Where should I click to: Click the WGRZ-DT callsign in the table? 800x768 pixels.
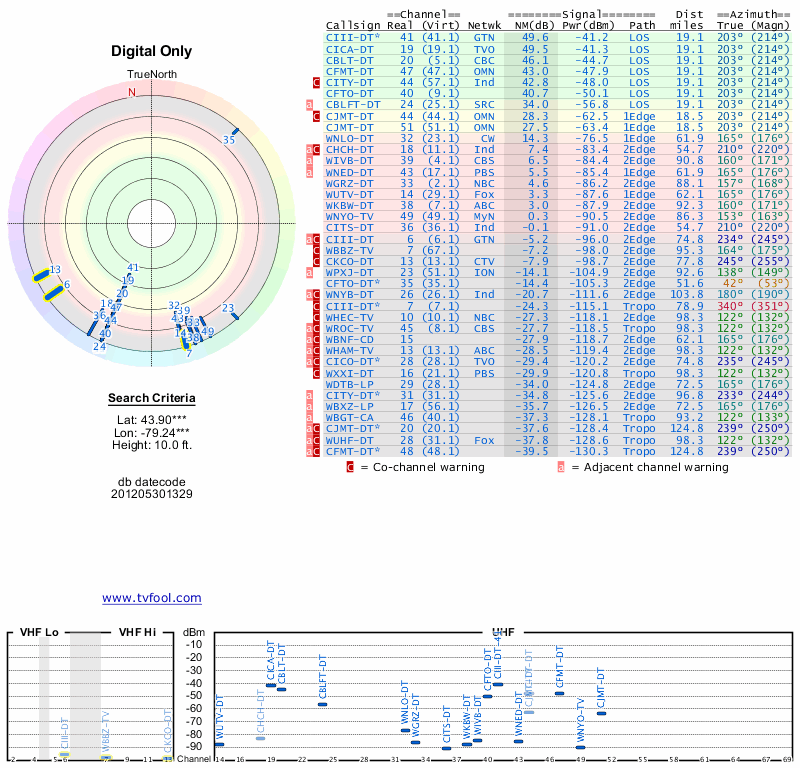[x=350, y=183]
